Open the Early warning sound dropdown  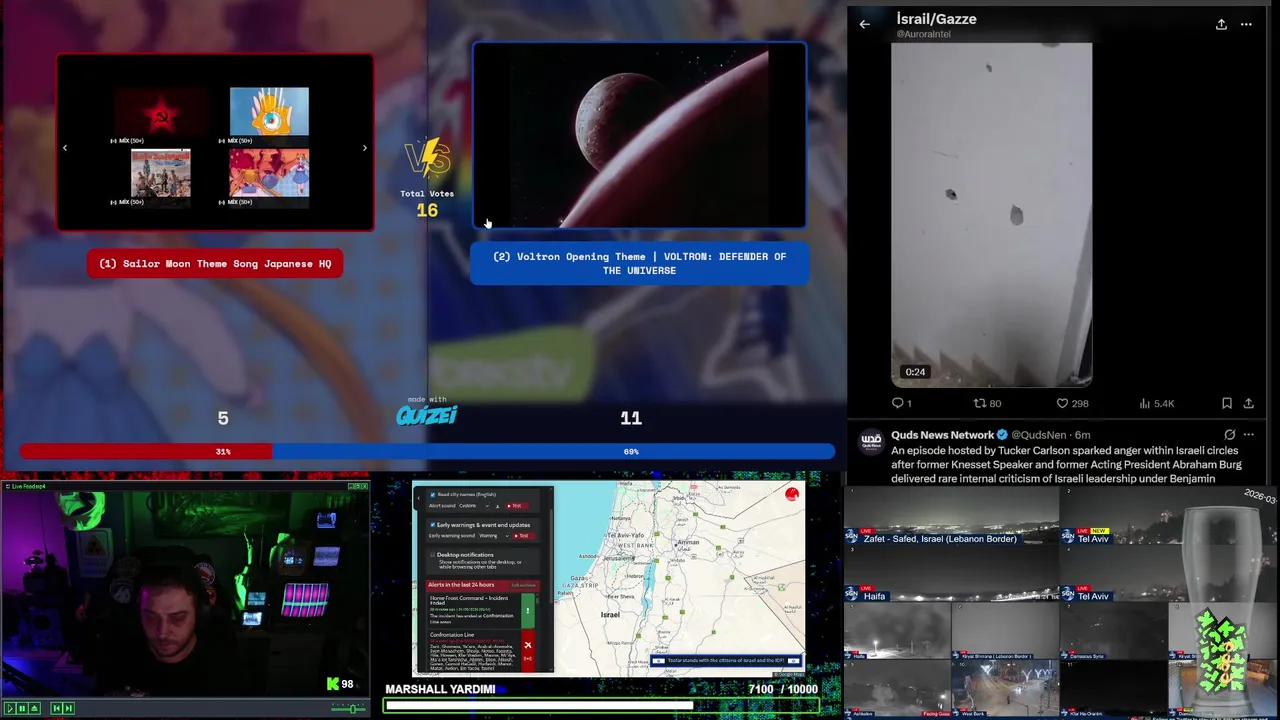pos(494,536)
